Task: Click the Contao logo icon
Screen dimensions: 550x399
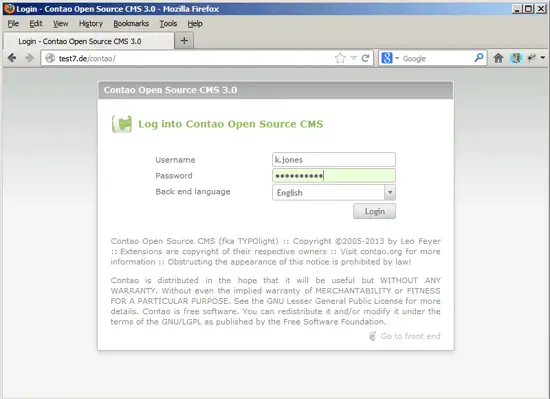Action: tap(122, 124)
